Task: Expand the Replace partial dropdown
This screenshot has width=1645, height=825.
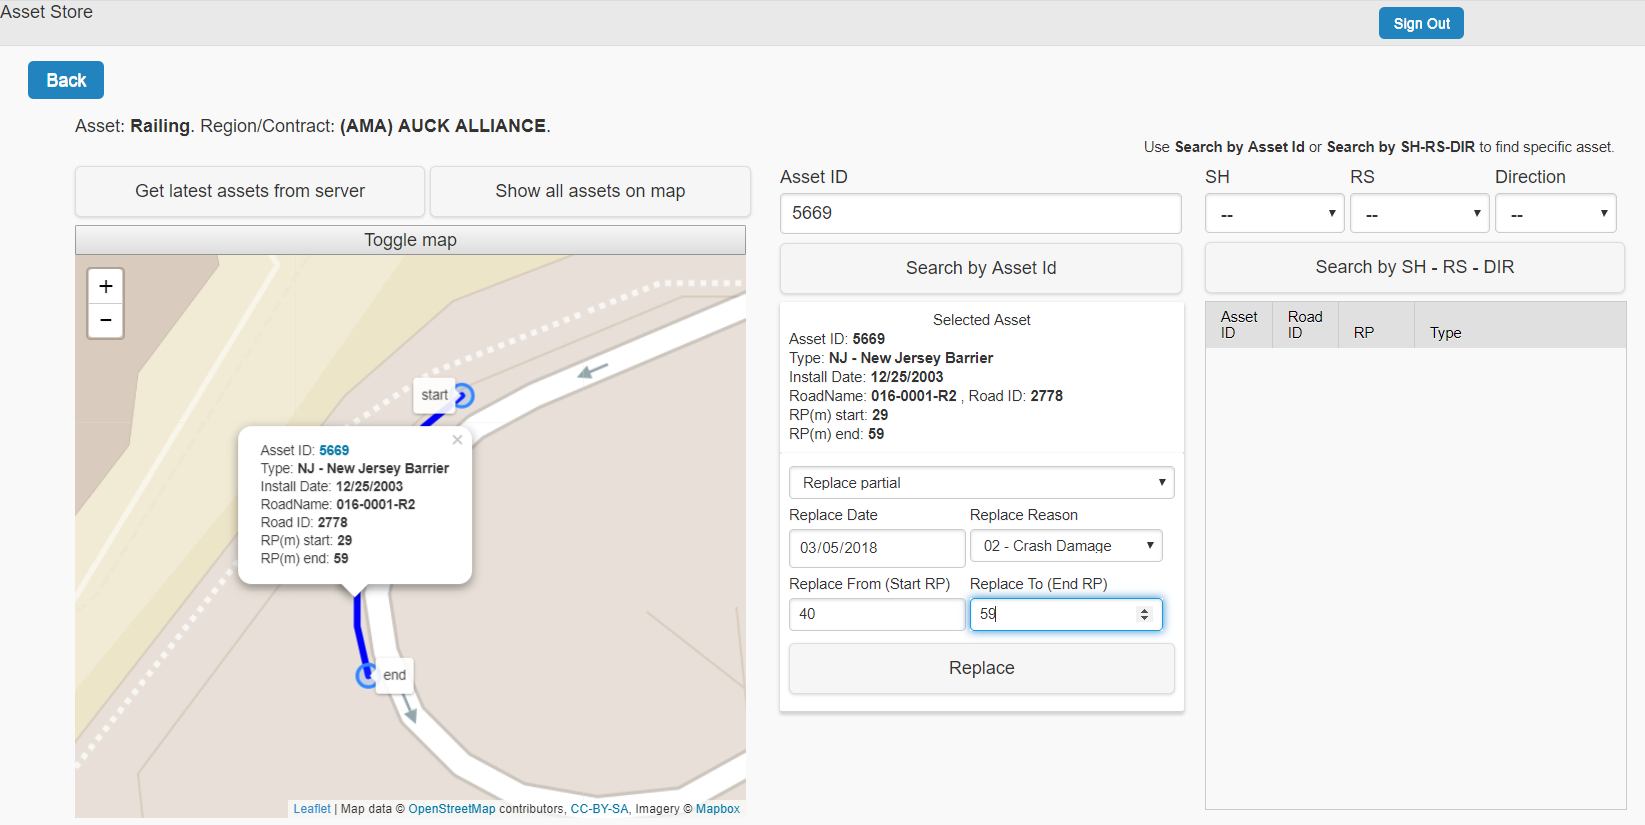Action: [981, 483]
